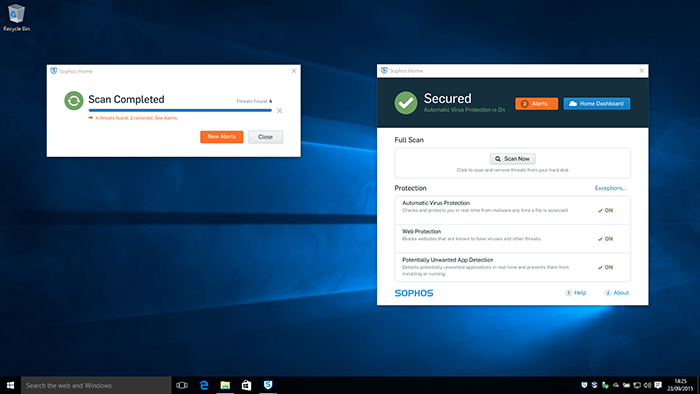Open the Exceptions... link
700x394 pixels.
pos(610,188)
